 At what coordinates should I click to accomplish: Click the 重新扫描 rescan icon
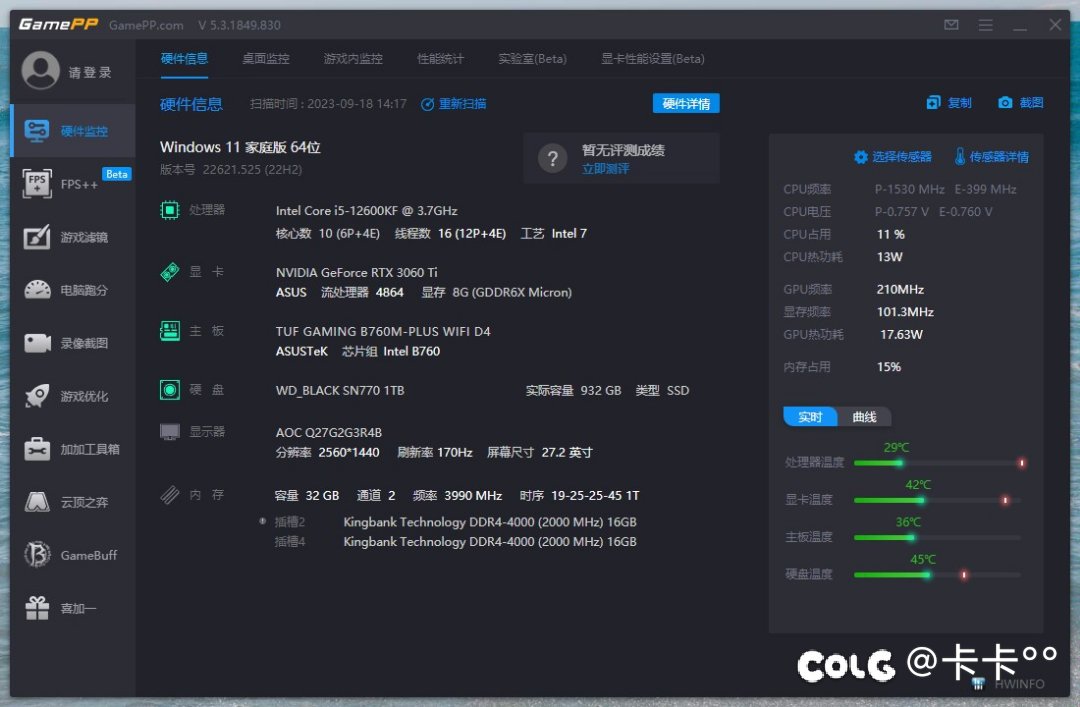coord(427,104)
